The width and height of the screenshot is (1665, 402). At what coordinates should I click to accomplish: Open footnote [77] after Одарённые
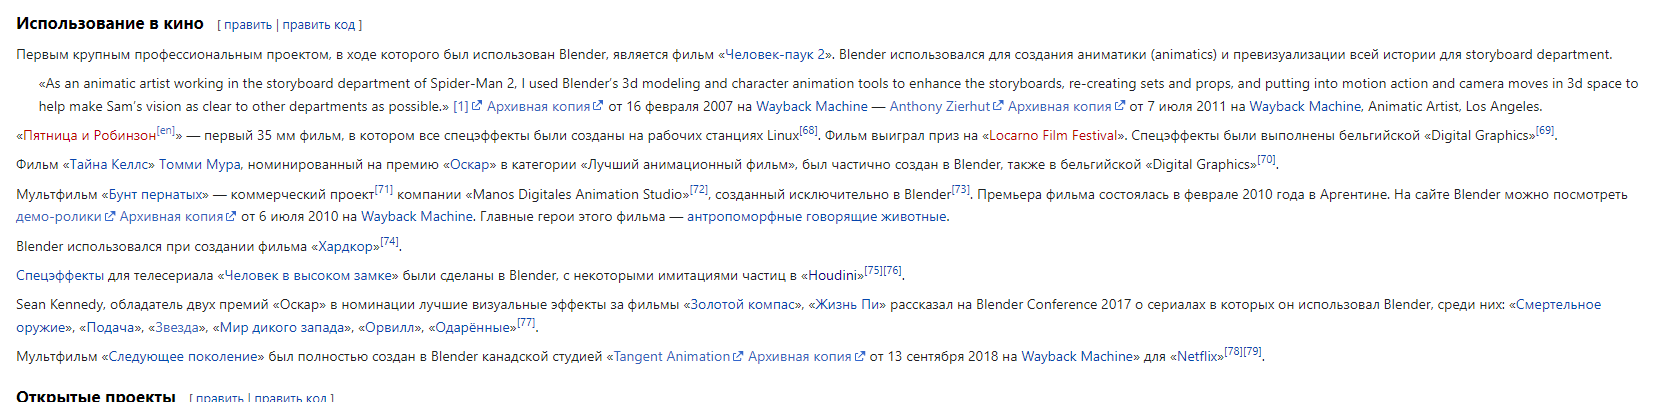click(526, 322)
